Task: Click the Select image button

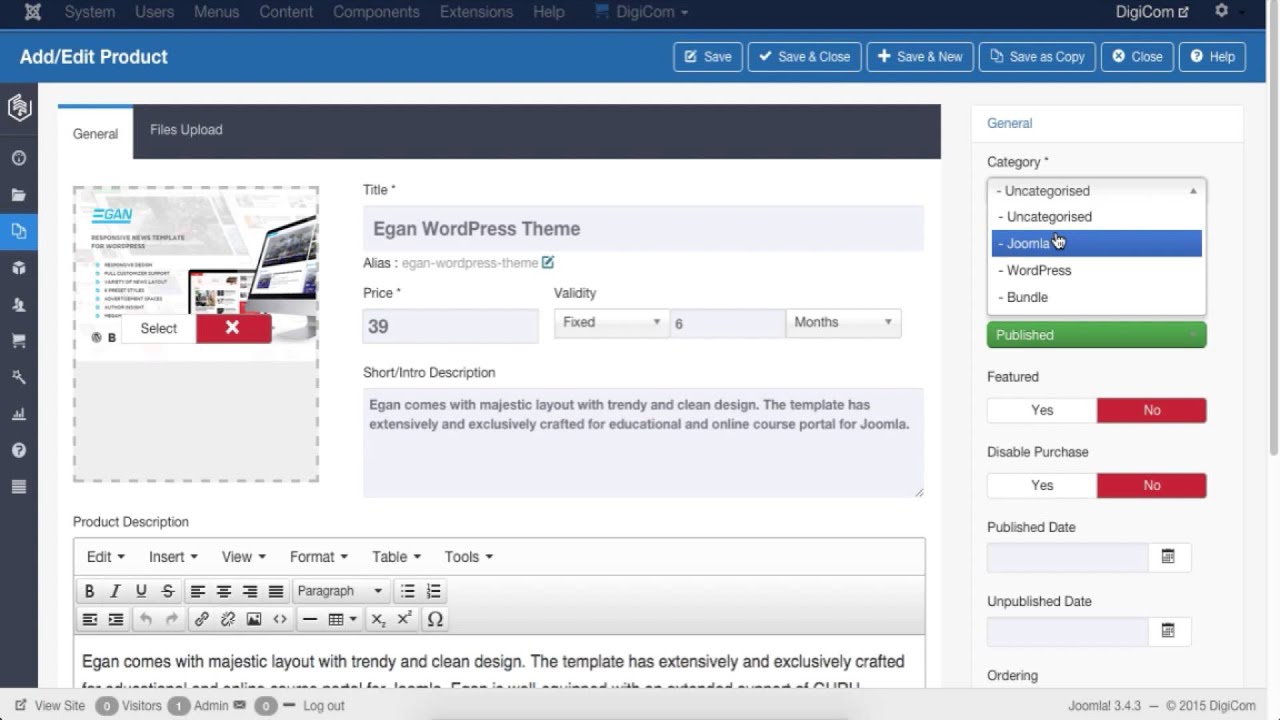Action: point(158,328)
